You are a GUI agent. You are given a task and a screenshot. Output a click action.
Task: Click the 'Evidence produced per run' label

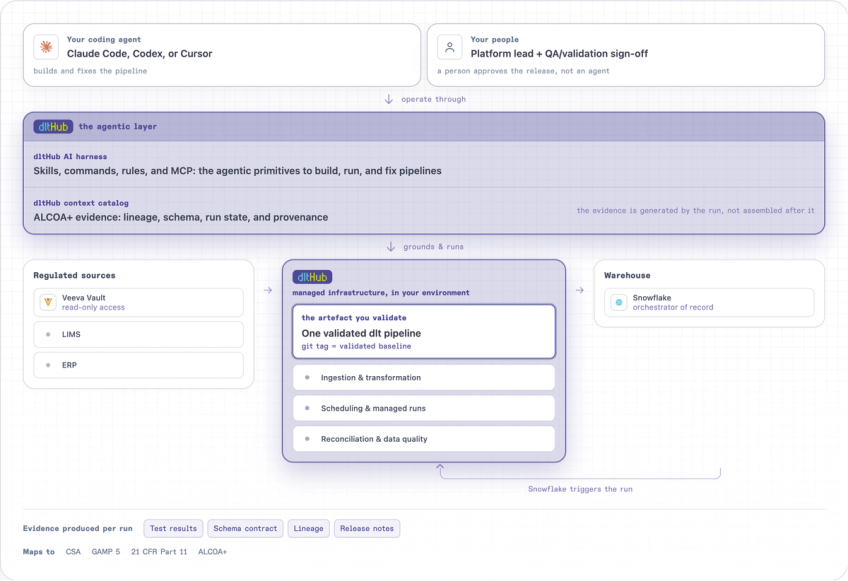click(x=78, y=529)
